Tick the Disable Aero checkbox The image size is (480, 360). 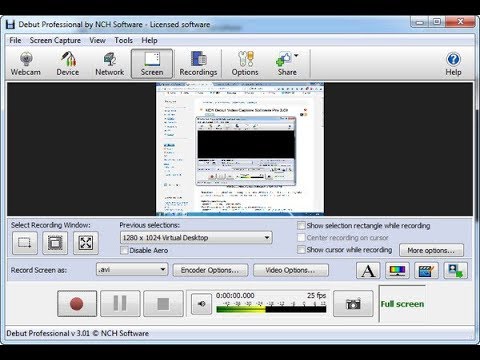pos(124,250)
